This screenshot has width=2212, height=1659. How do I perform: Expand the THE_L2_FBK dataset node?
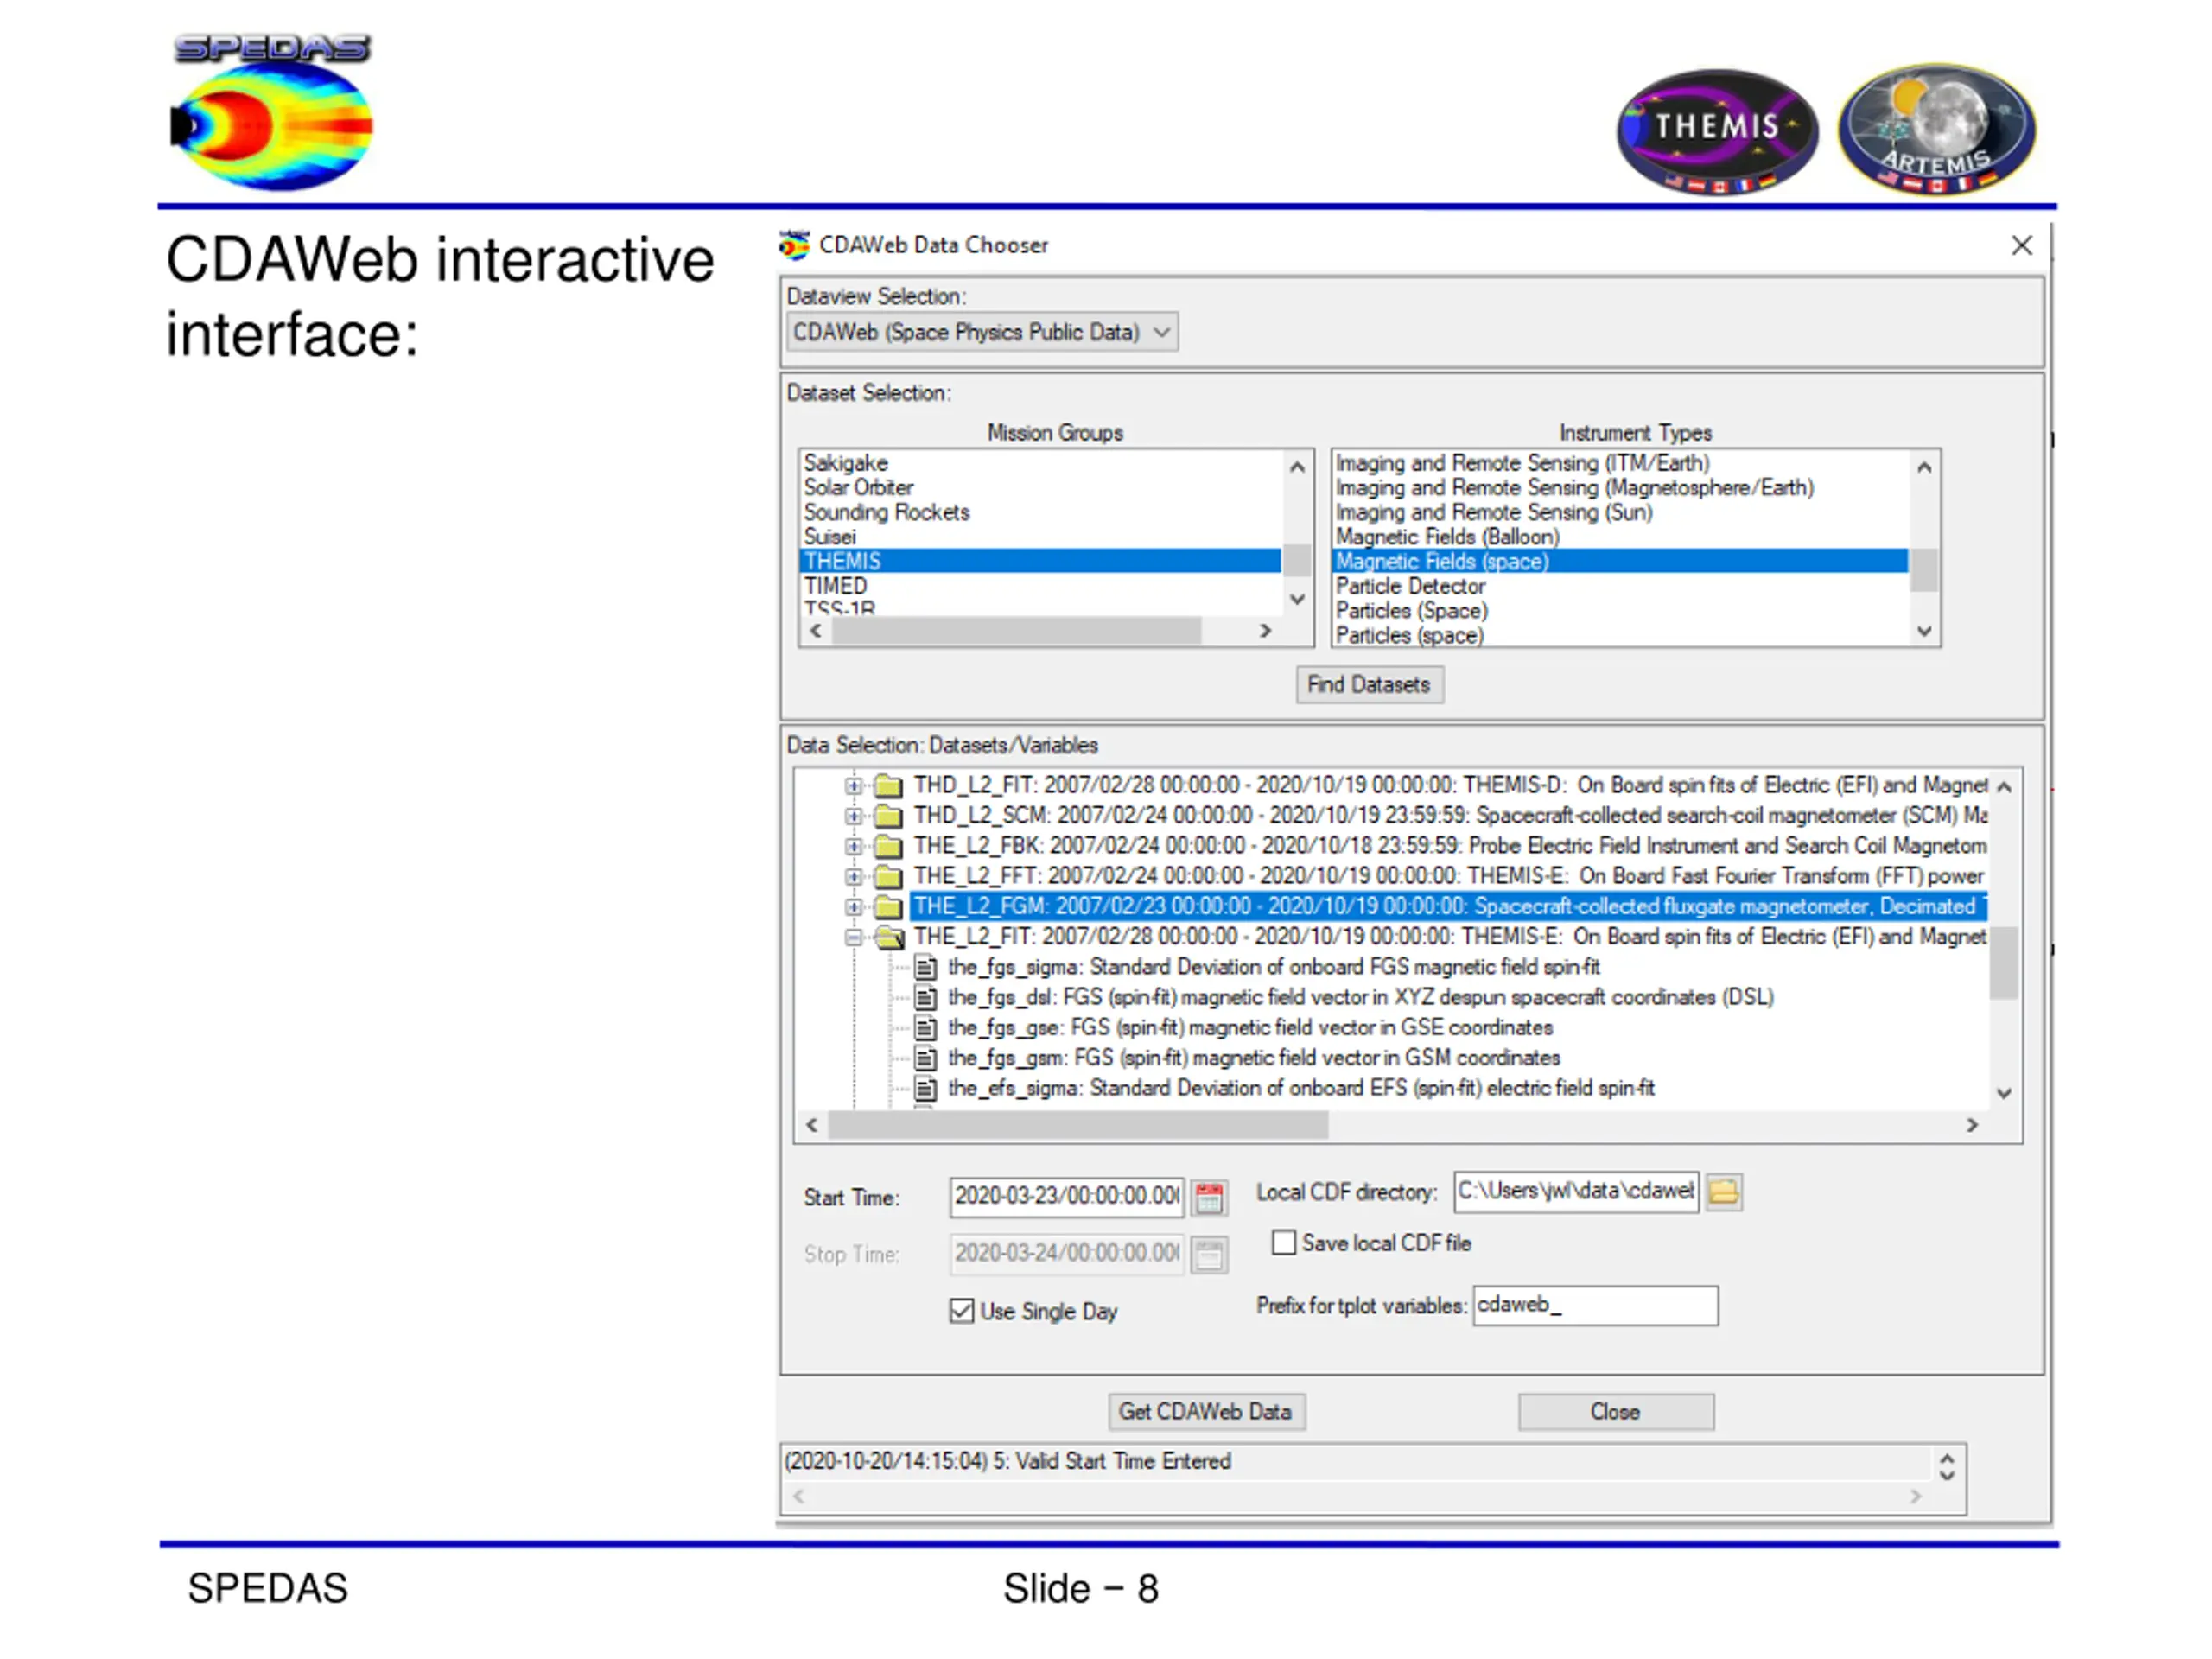853,847
